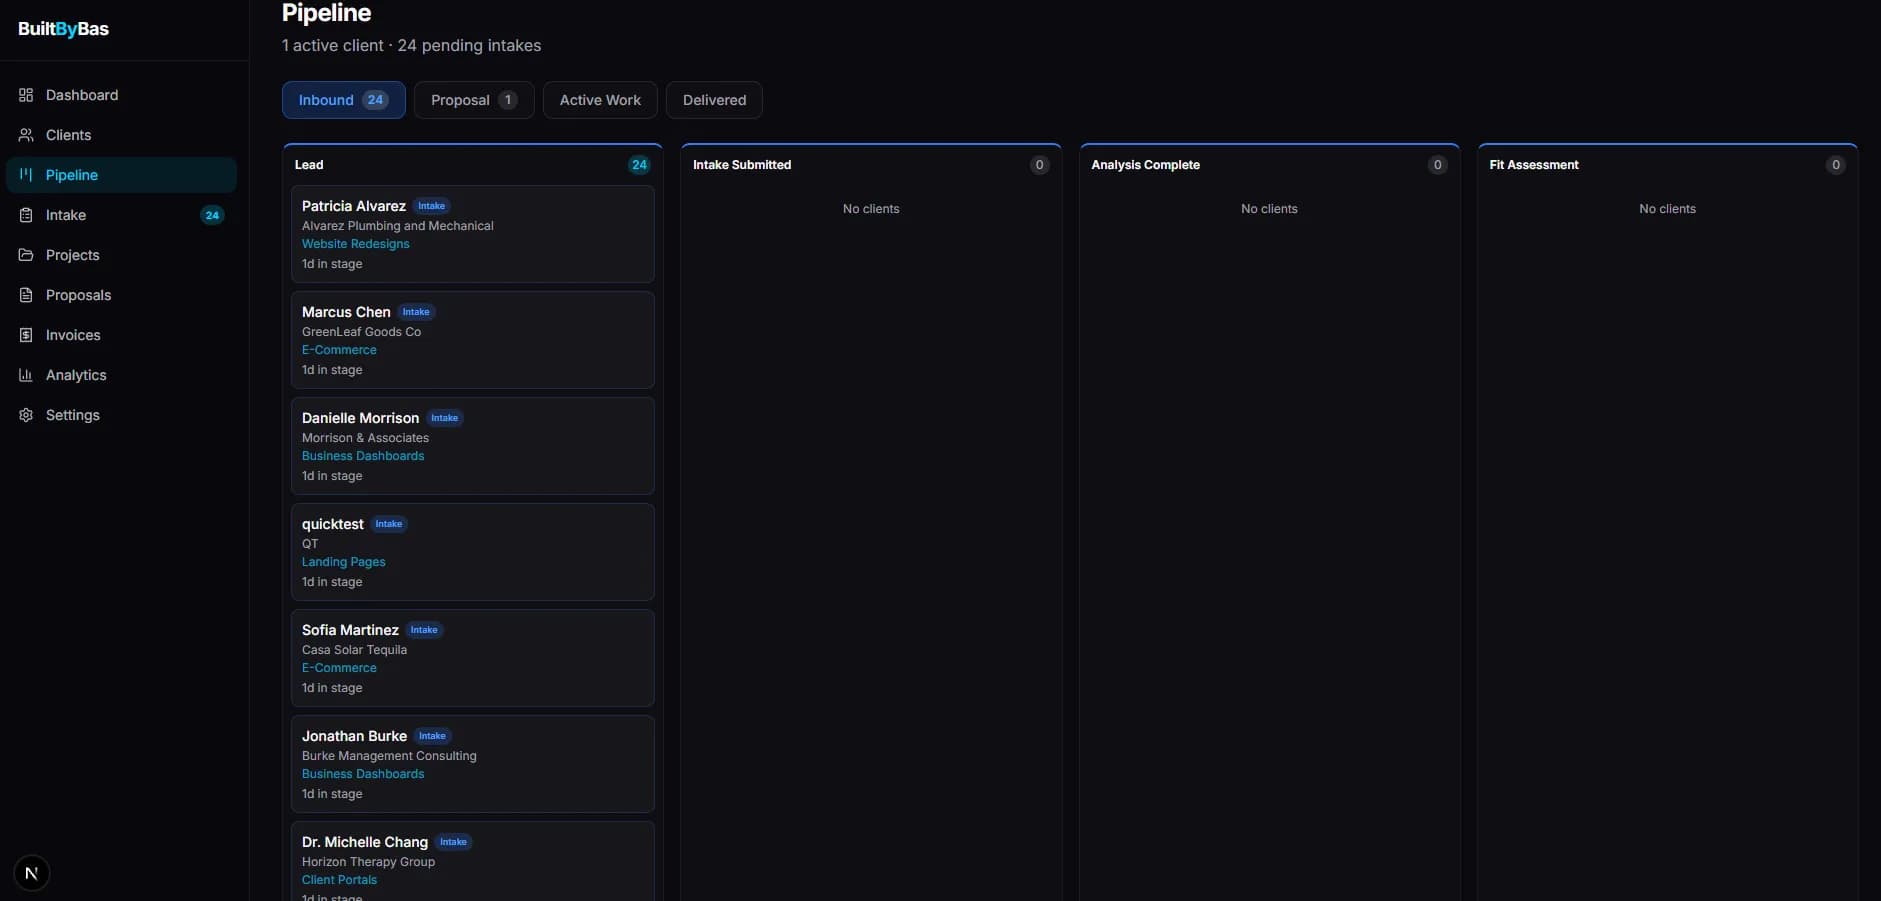
Task: Click the Dashboard grid icon in sidebar
Action: pos(26,95)
